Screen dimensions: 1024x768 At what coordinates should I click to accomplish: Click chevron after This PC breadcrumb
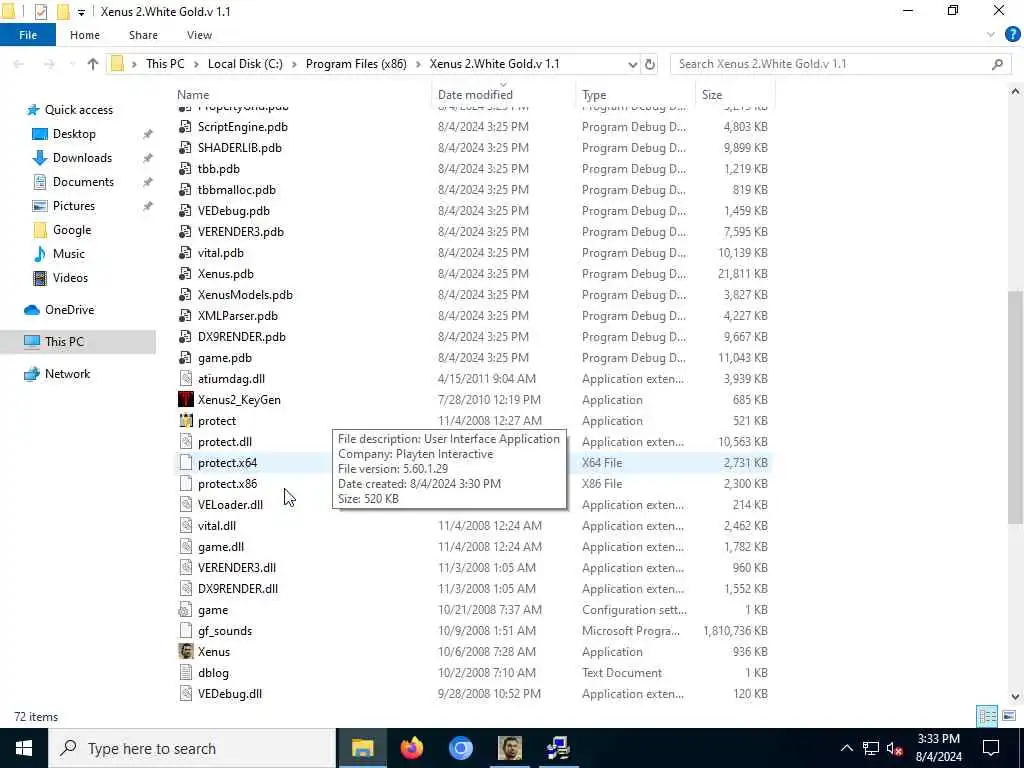tap(196, 64)
